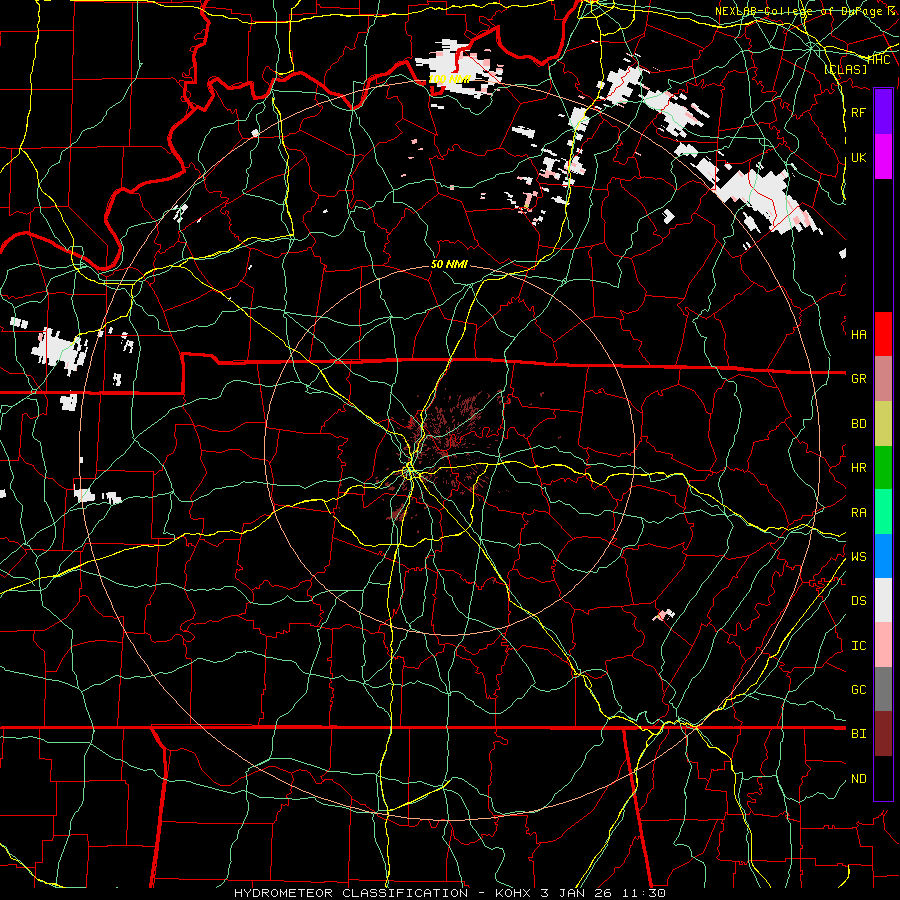Click the light pink IC legend swatch
900x900 pixels.
(x=883, y=645)
